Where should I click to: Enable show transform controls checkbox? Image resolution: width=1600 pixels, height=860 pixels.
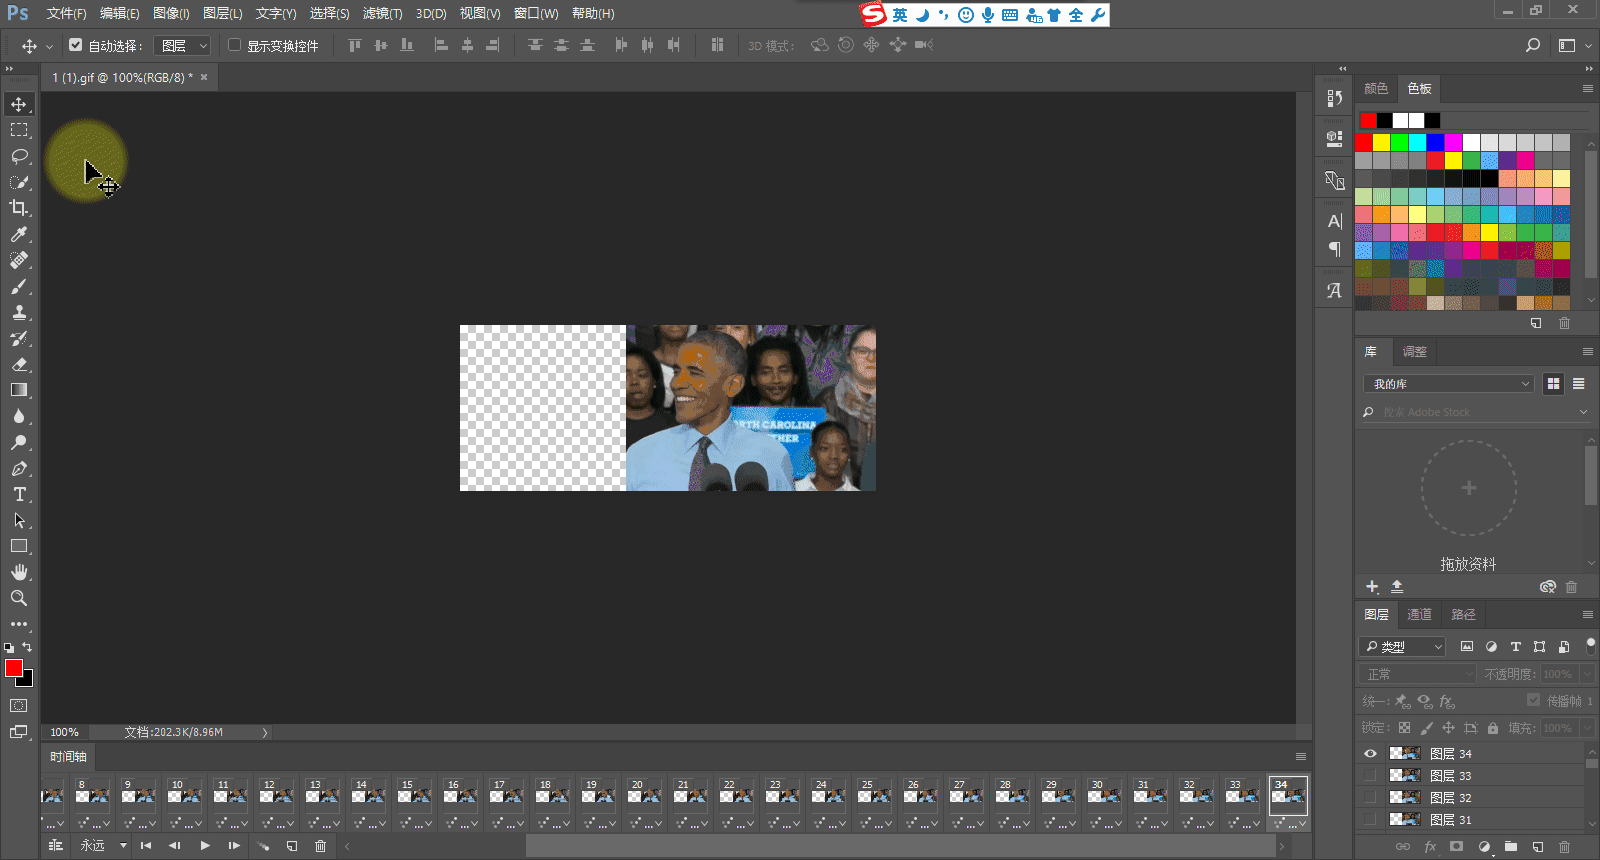235,45
